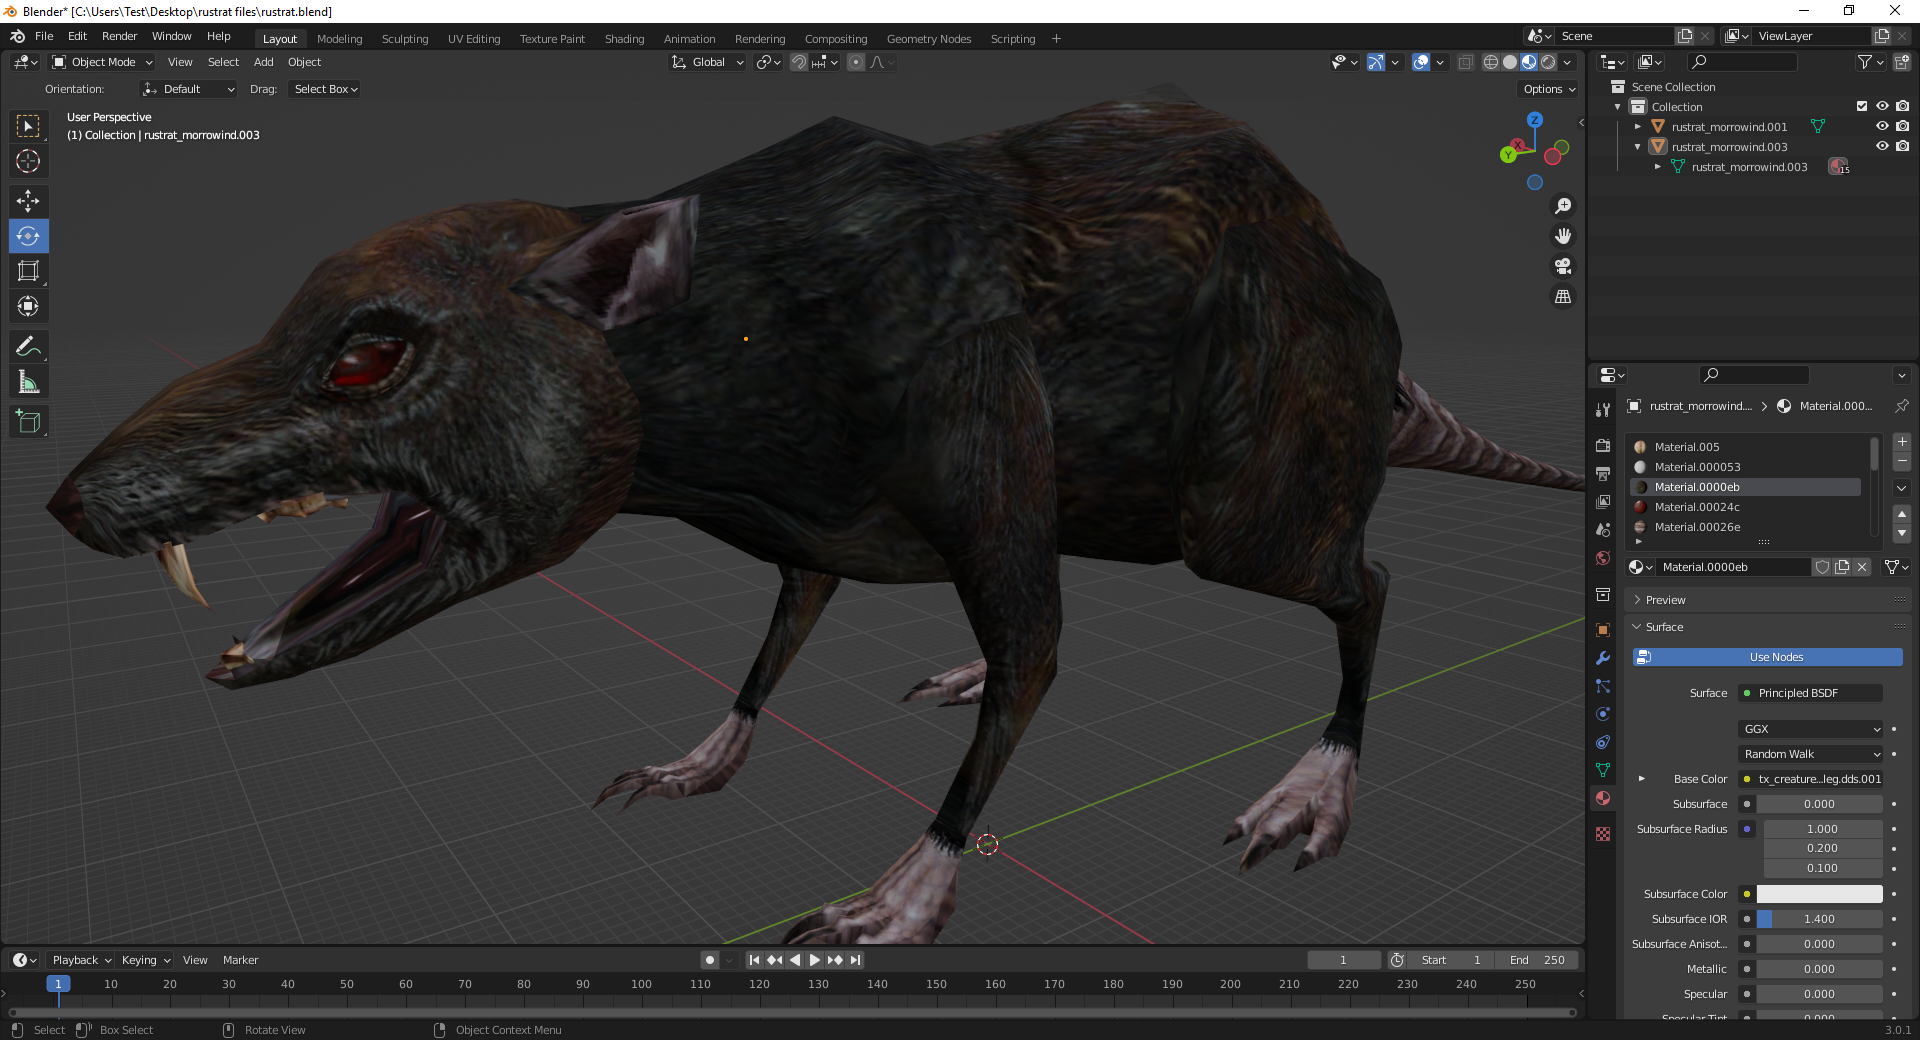Select the Move tool in toolbar
The image size is (1920, 1040).
(x=28, y=201)
